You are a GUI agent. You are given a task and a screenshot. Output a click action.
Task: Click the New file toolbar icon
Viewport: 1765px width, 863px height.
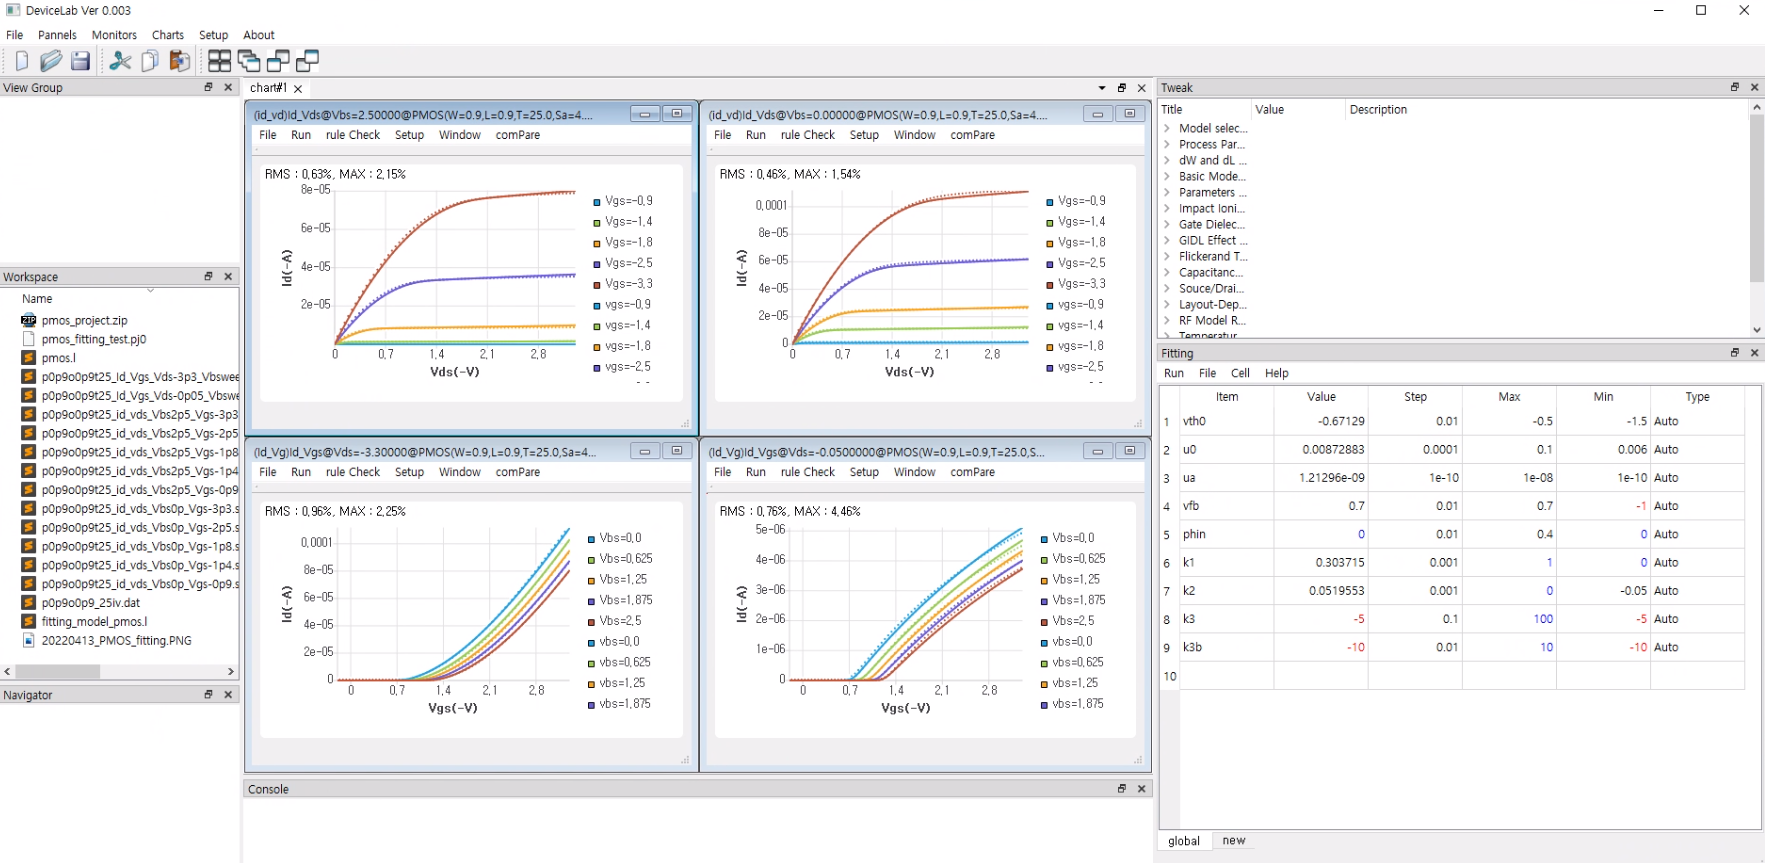click(22, 61)
